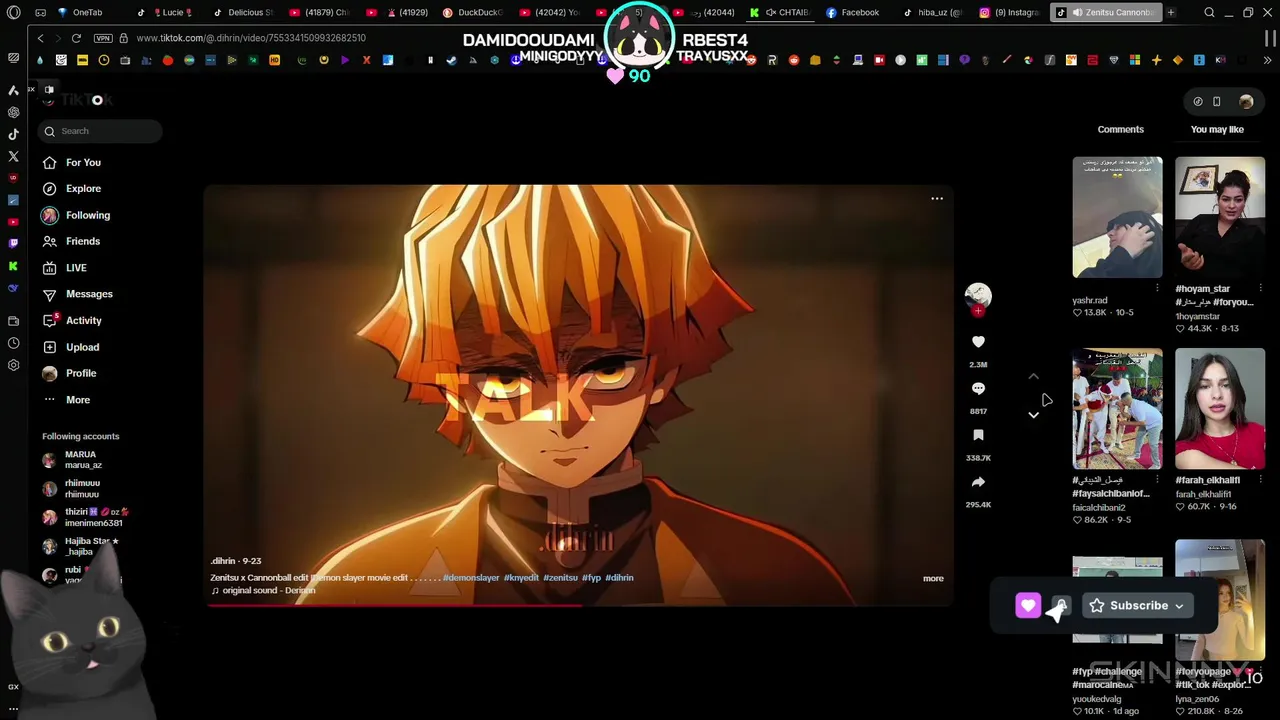The height and width of the screenshot is (720, 1280).
Task: Open the Steam bookmark icon
Action: pos(451,60)
